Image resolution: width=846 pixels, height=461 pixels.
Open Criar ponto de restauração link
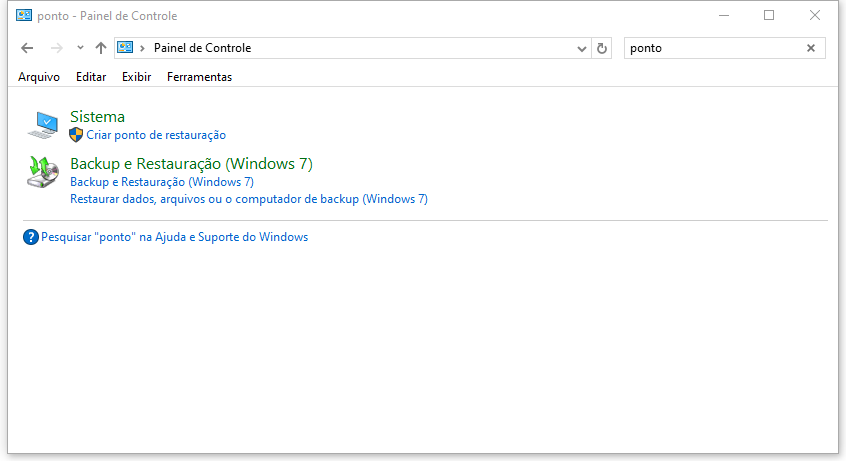(156, 135)
